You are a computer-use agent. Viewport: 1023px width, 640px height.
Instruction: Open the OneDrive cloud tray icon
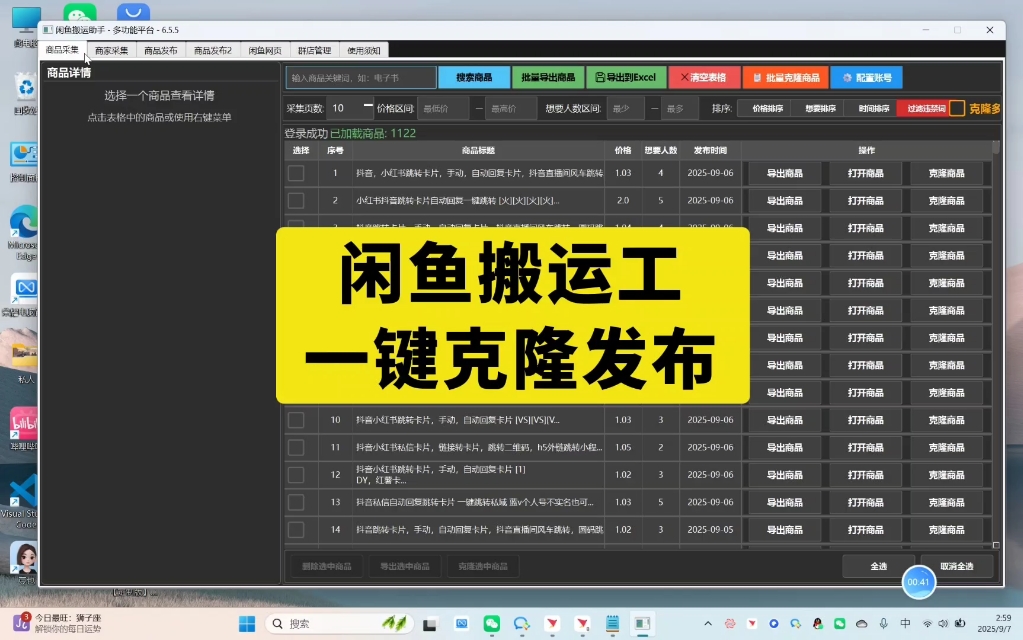861,624
